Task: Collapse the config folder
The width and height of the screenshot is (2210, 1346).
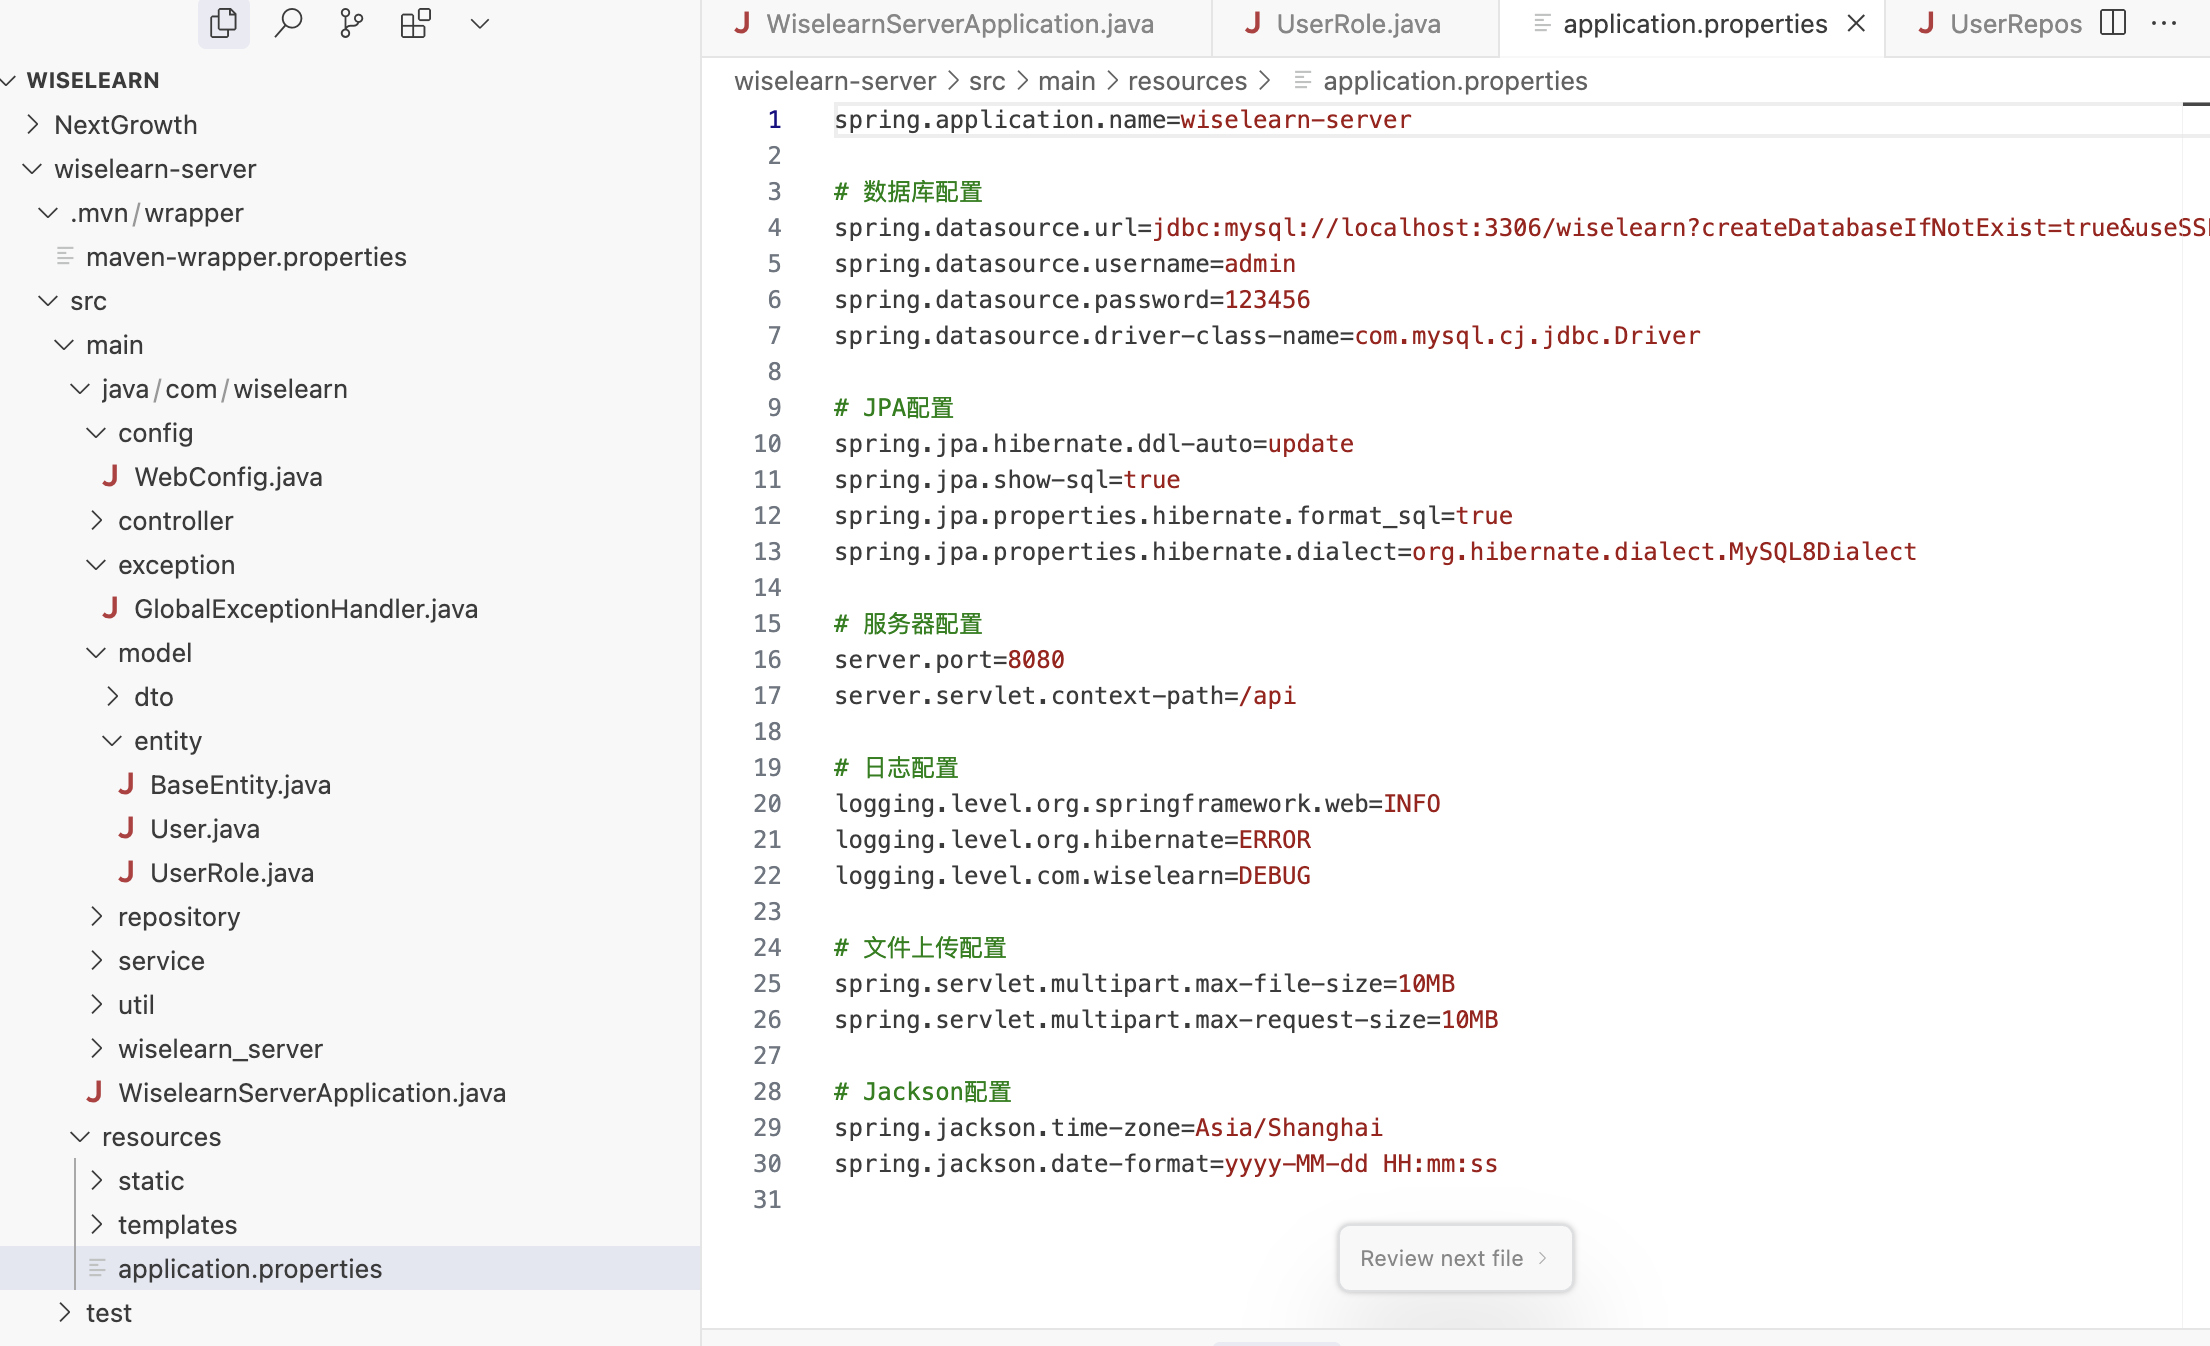Action: click(x=350, y=433)
